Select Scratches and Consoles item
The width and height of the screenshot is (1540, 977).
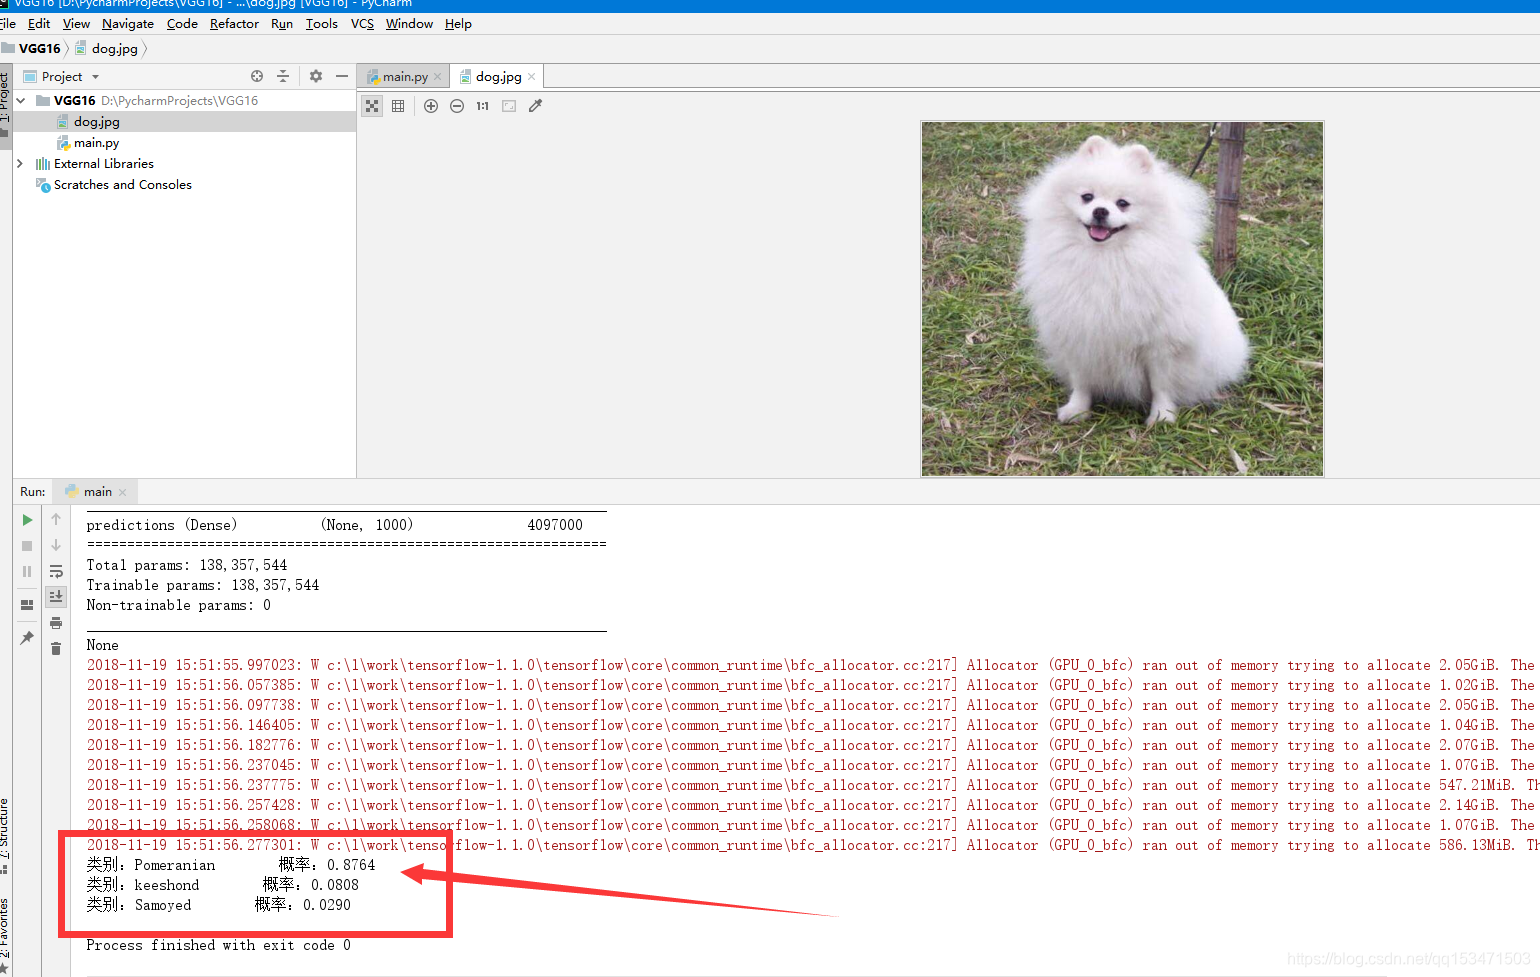tap(122, 185)
